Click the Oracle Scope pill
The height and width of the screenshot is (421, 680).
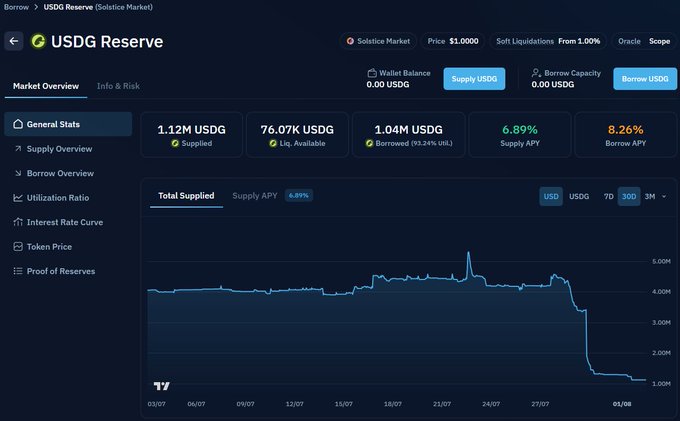(644, 41)
